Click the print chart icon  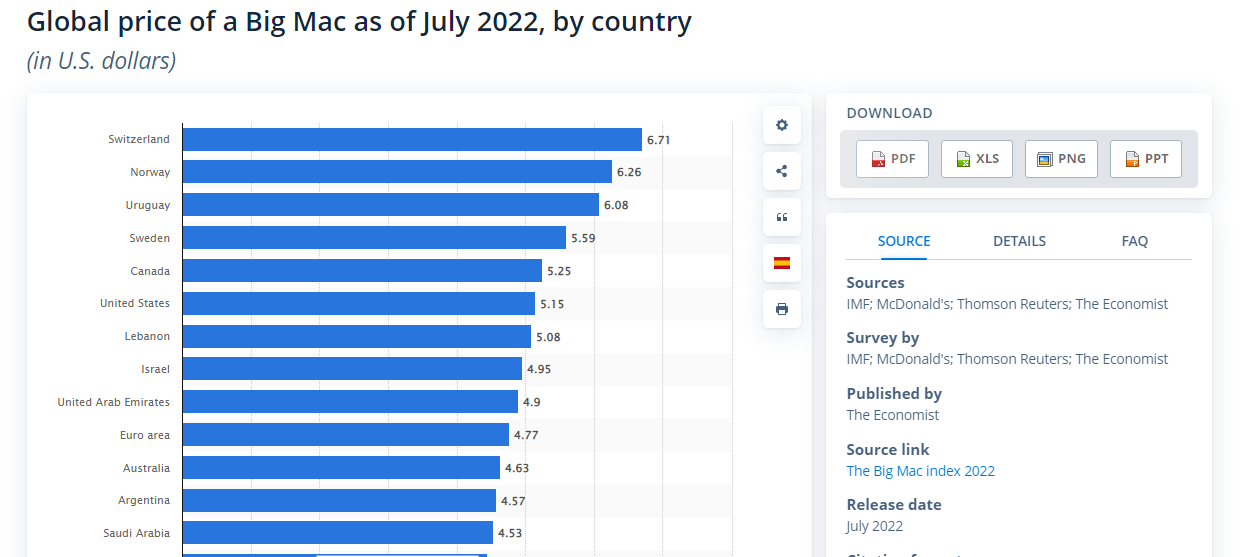[x=782, y=309]
